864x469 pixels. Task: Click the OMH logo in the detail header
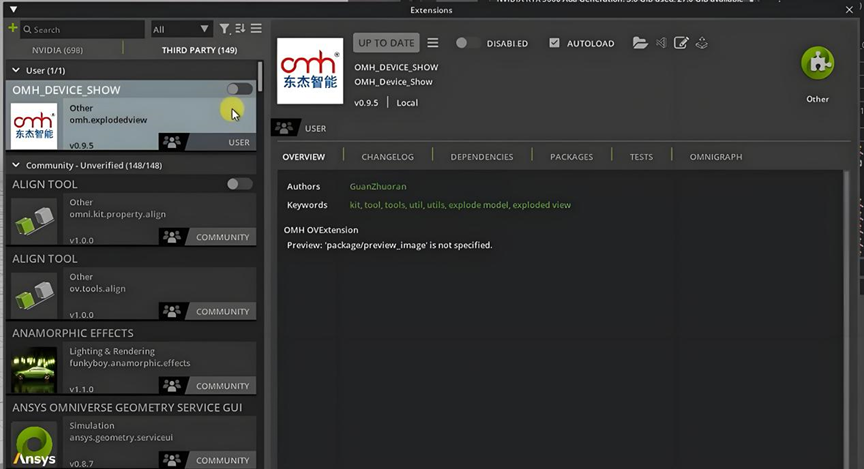click(x=310, y=71)
